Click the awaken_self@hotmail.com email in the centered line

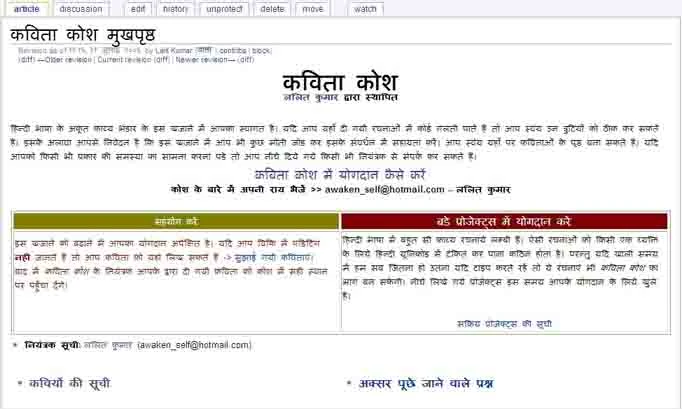click(384, 190)
